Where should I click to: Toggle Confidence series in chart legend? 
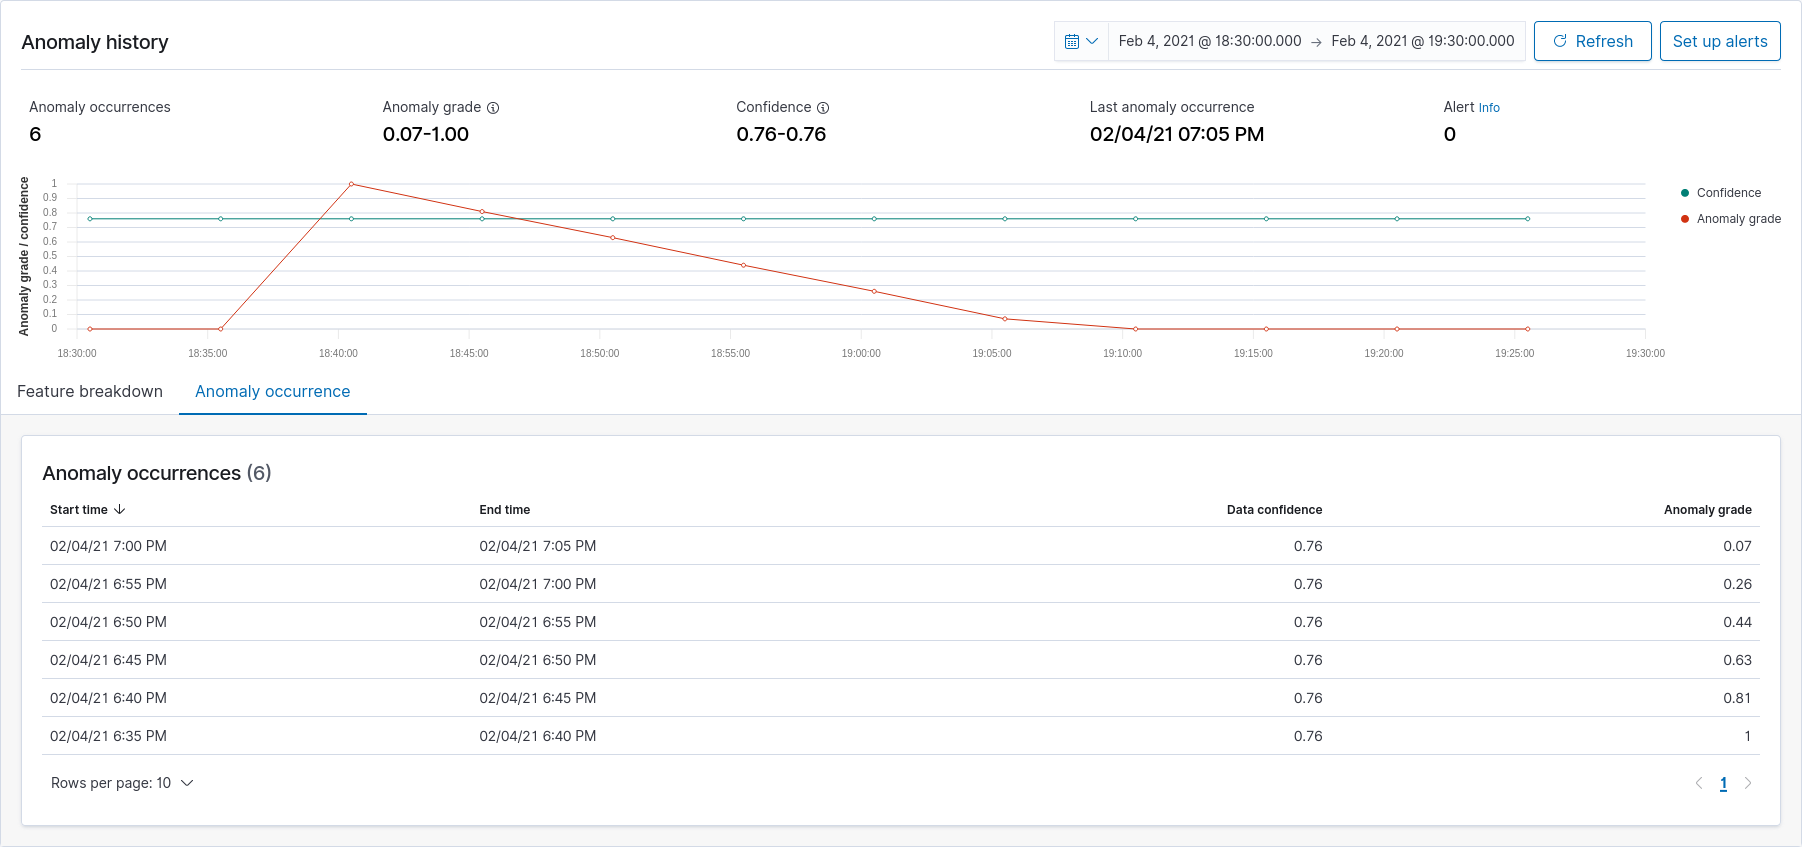coord(1728,193)
